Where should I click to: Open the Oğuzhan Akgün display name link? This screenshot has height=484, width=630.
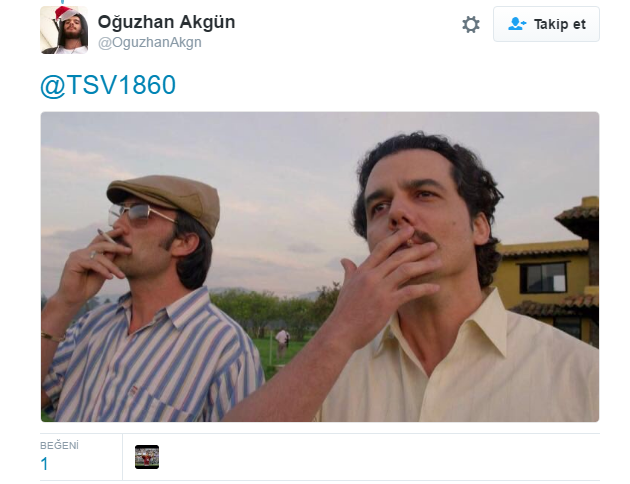click(166, 22)
